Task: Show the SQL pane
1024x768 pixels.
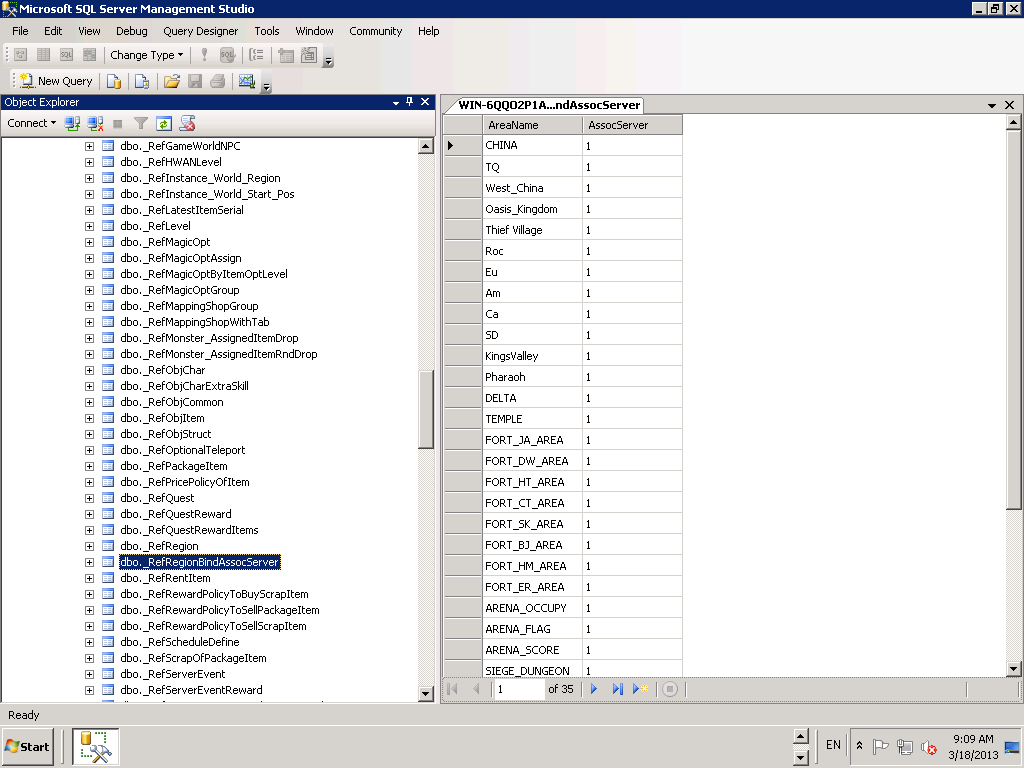Action: 67,55
